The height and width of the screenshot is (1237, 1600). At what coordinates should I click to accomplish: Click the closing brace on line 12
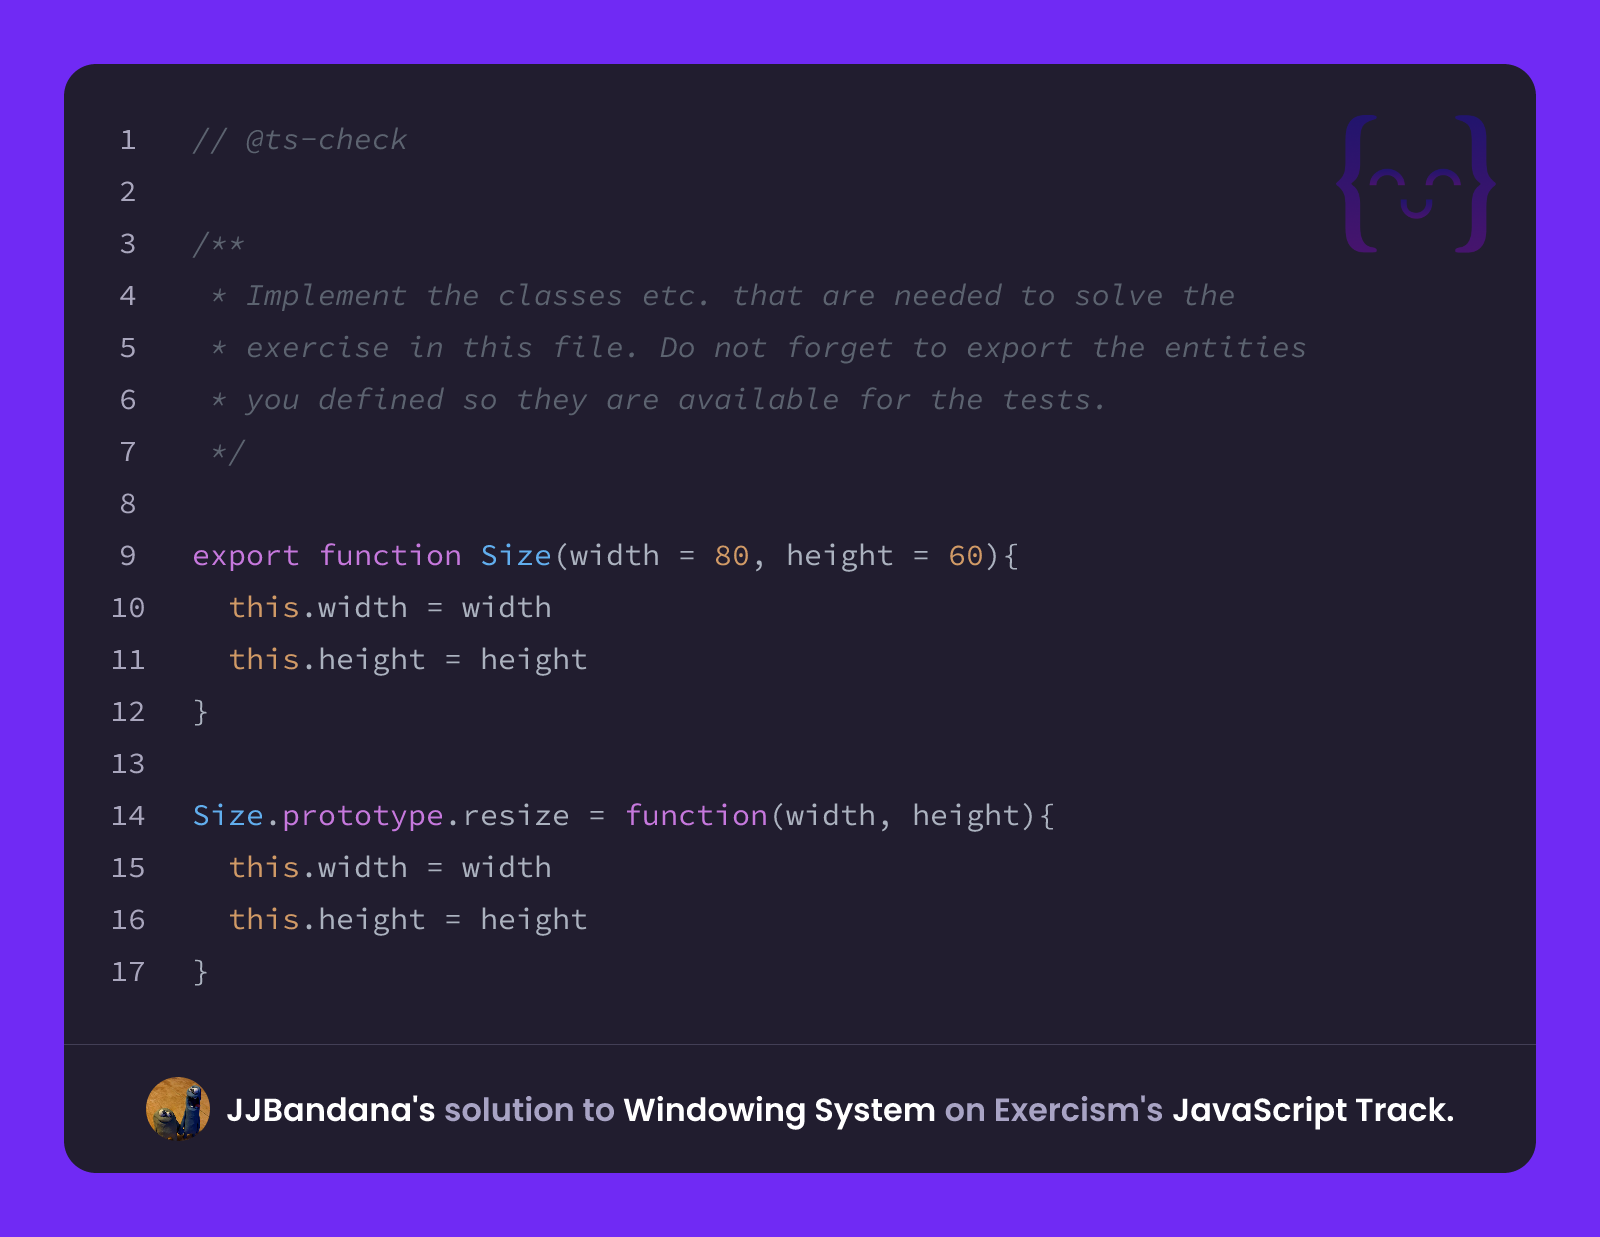click(x=201, y=712)
